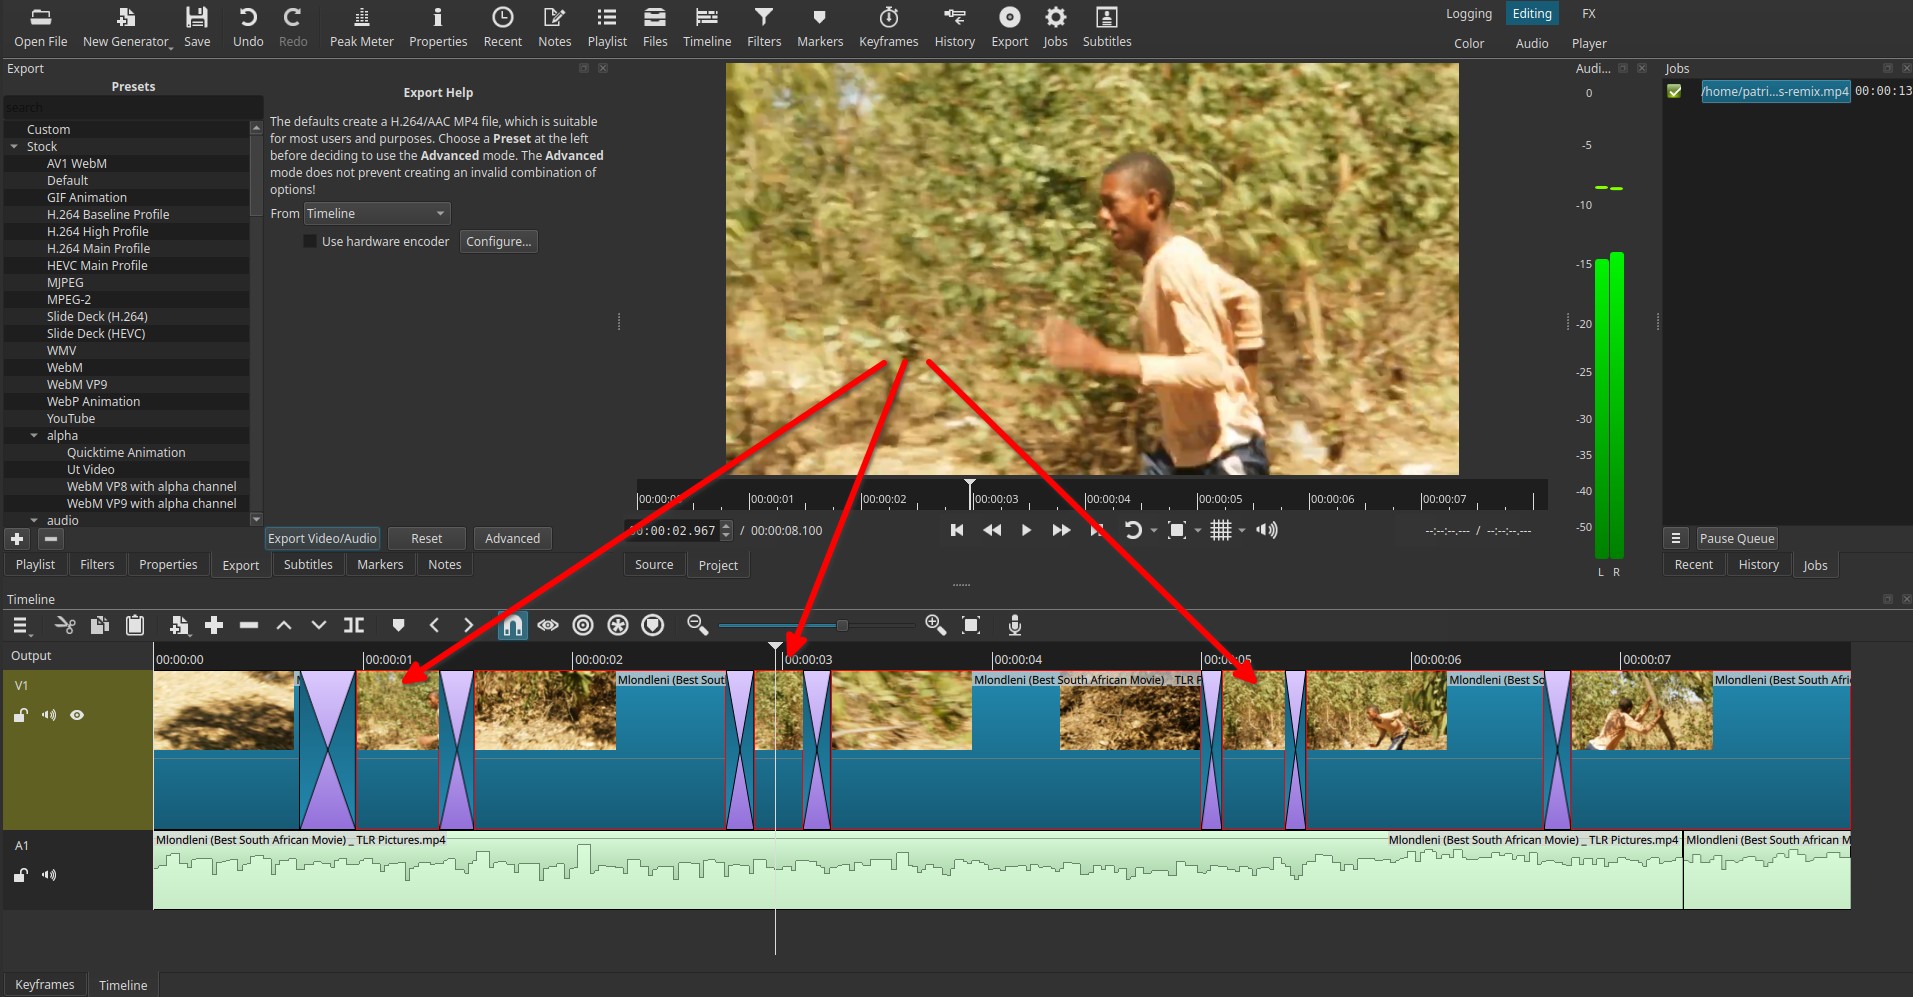Toggle the timeline Snap magnet button
This screenshot has width=1913, height=997.
pyautogui.click(x=512, y=625)
